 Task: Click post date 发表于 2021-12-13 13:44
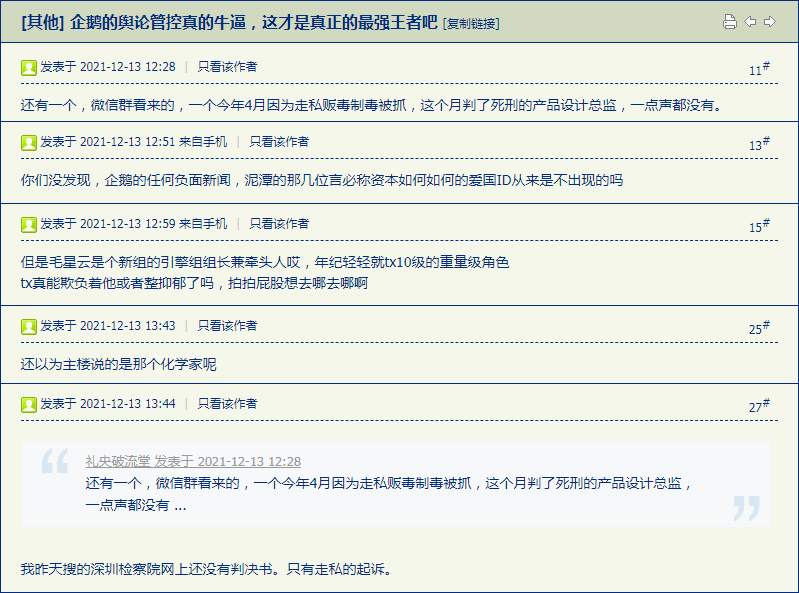click(108, 403)
